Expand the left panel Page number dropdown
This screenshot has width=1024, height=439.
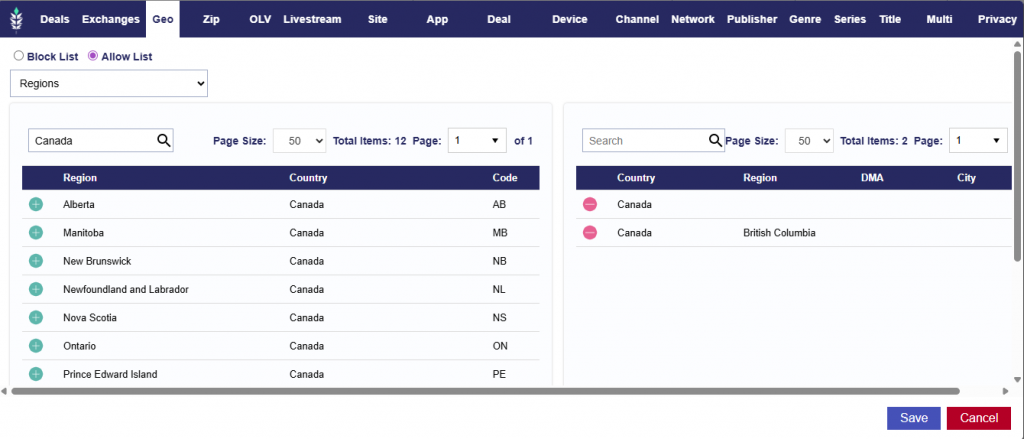coord(477,141)
